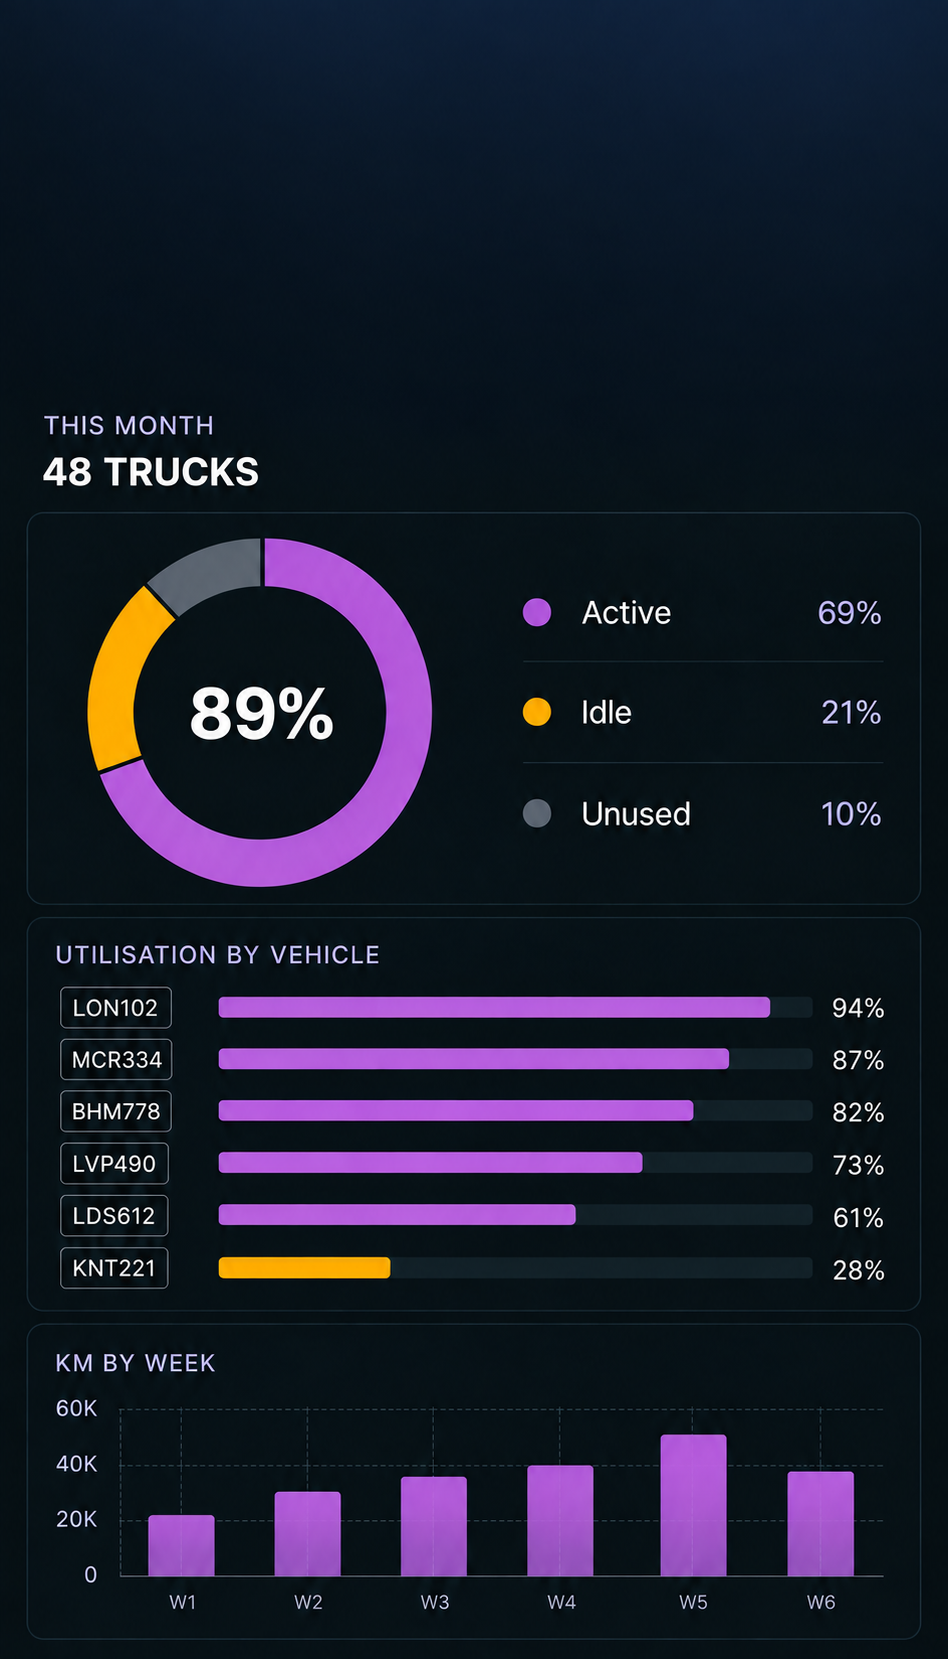The height and width of the screenshot is (1659, 948).
Task: Select the W5 weekly km bar
Action: coord(694,1505)
